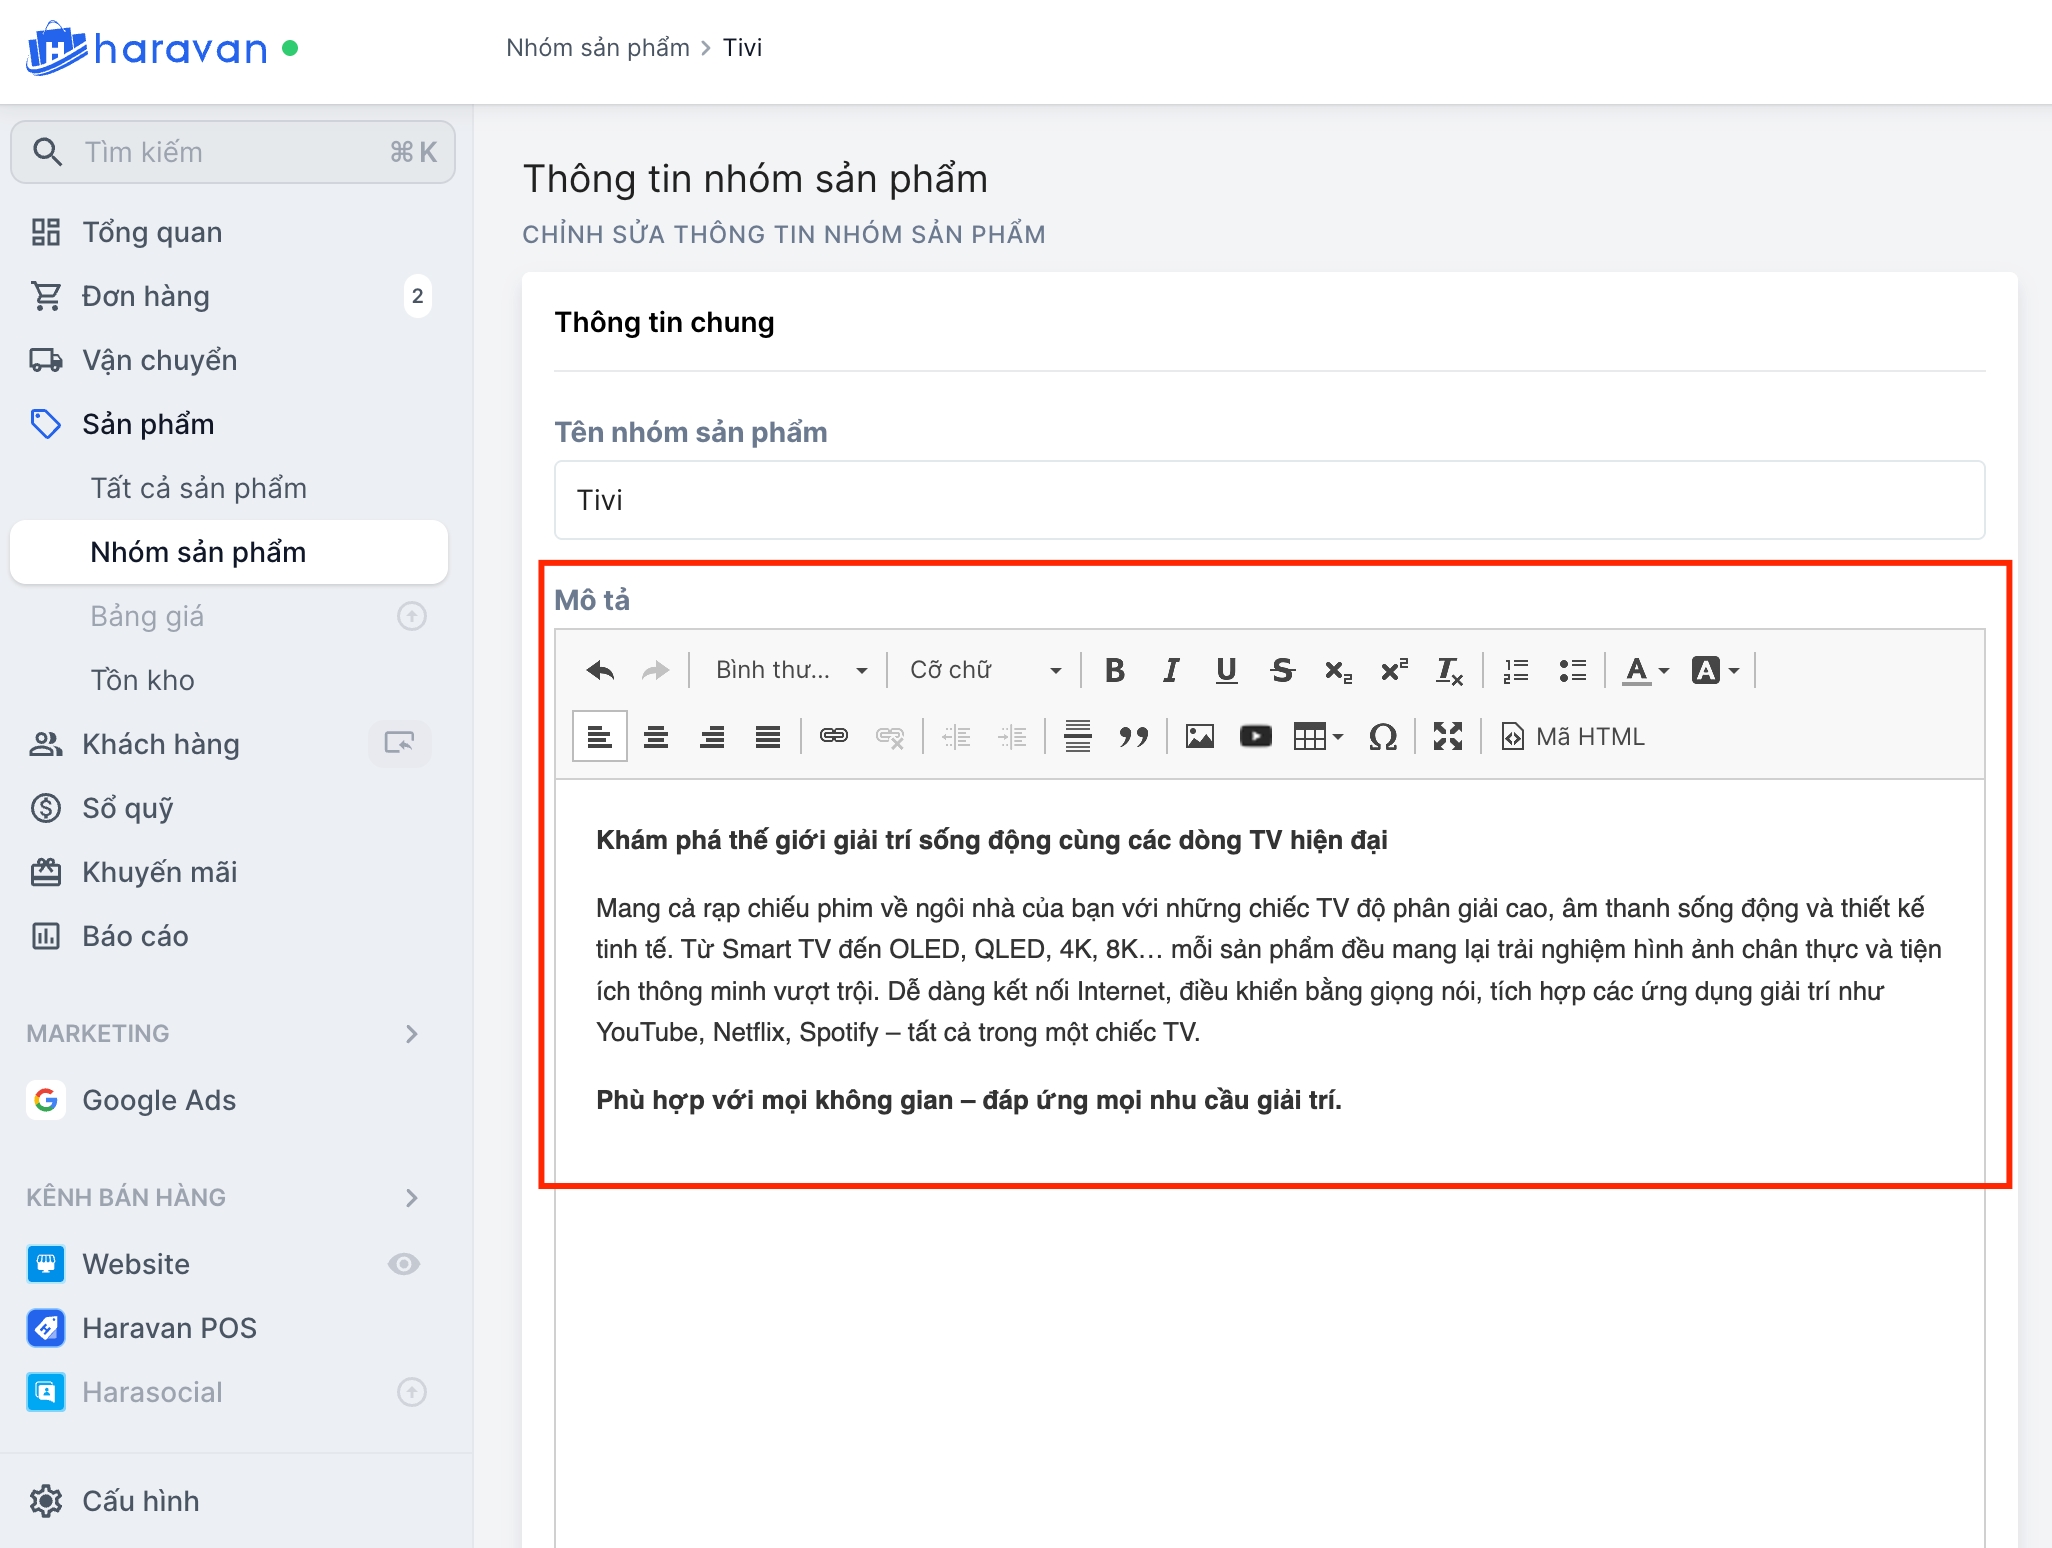Expand the MARKETING section chevron

[x=411, y=1034]
